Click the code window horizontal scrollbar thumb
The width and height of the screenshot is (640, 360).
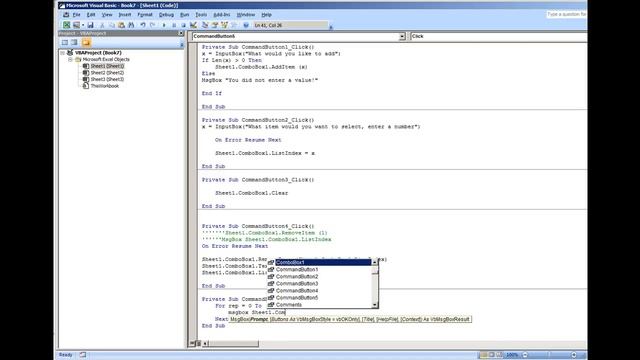tap(233, 344)
